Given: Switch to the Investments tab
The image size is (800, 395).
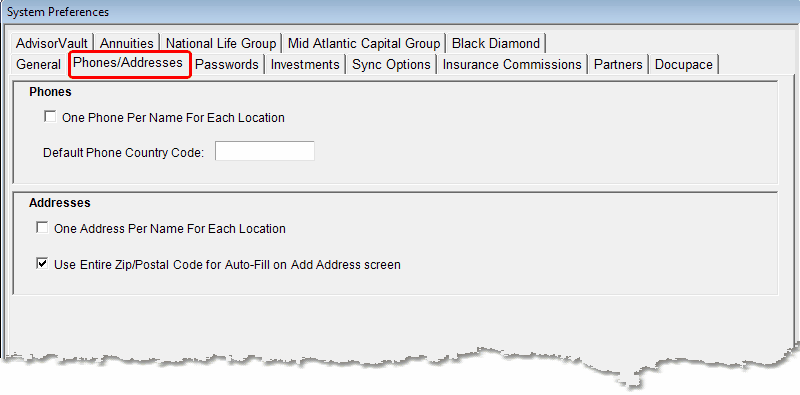Looking at the screenshot, I should (x=305, y=65).
